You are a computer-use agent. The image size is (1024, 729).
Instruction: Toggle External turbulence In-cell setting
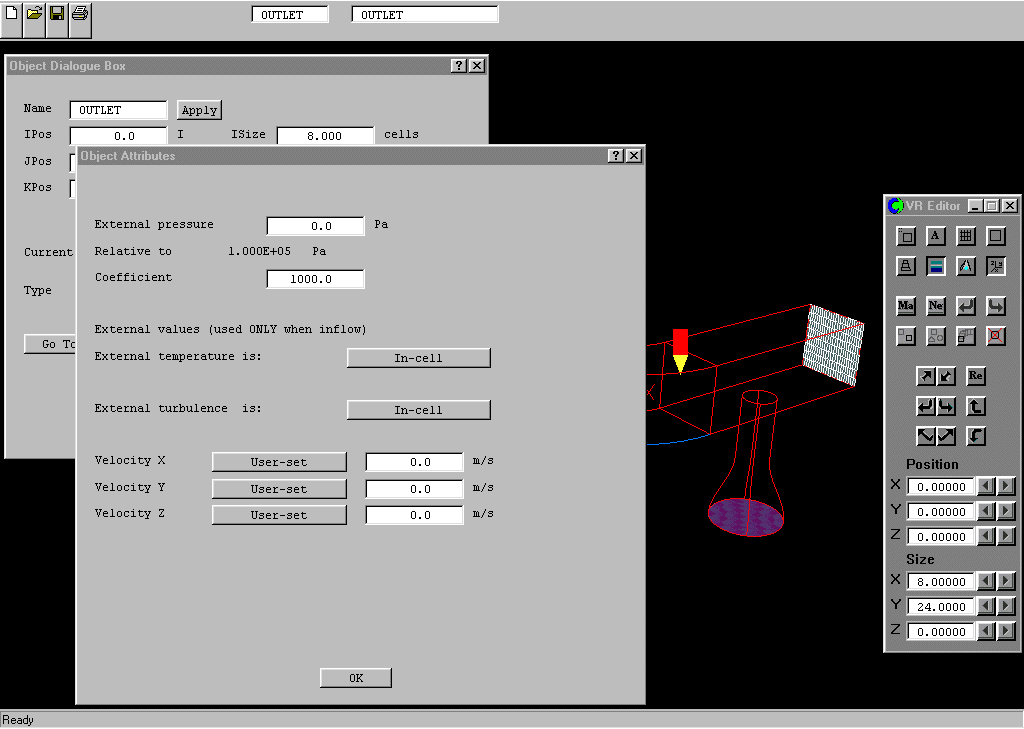coord(418,410)
